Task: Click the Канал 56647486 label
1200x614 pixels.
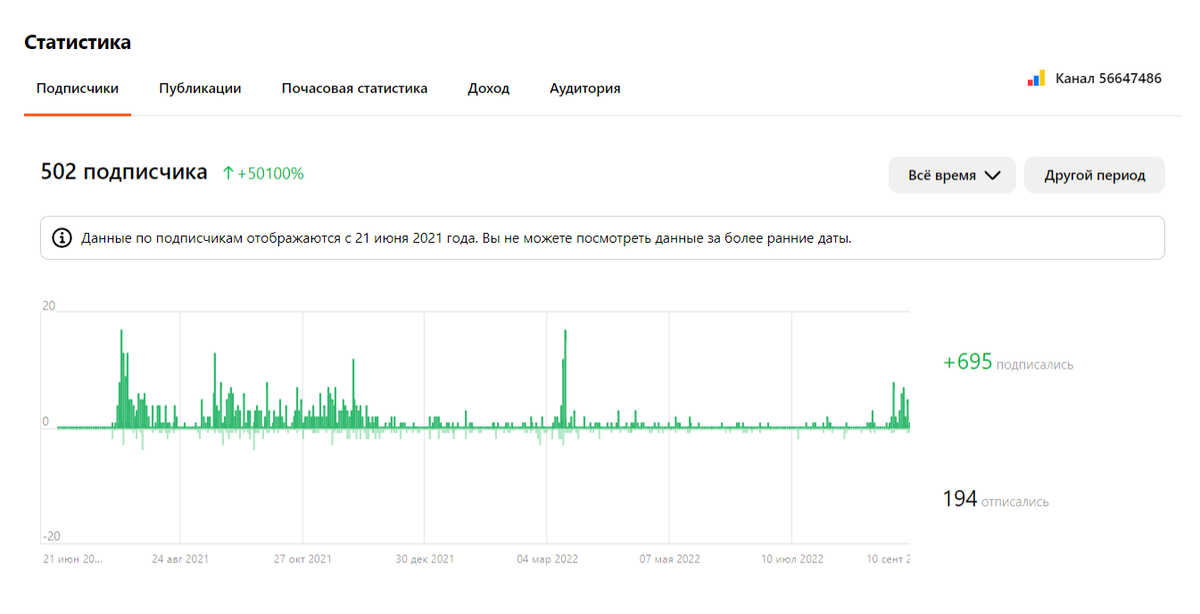Action: tap(1108, 78)
